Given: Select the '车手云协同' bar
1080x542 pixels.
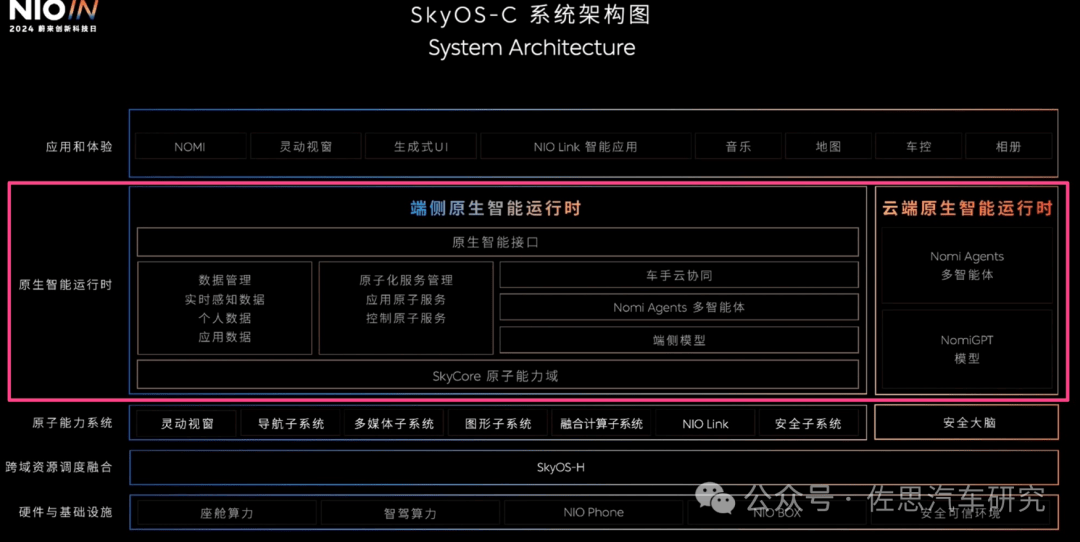Looking at the screenshot, I should click(x=679, y=275).
